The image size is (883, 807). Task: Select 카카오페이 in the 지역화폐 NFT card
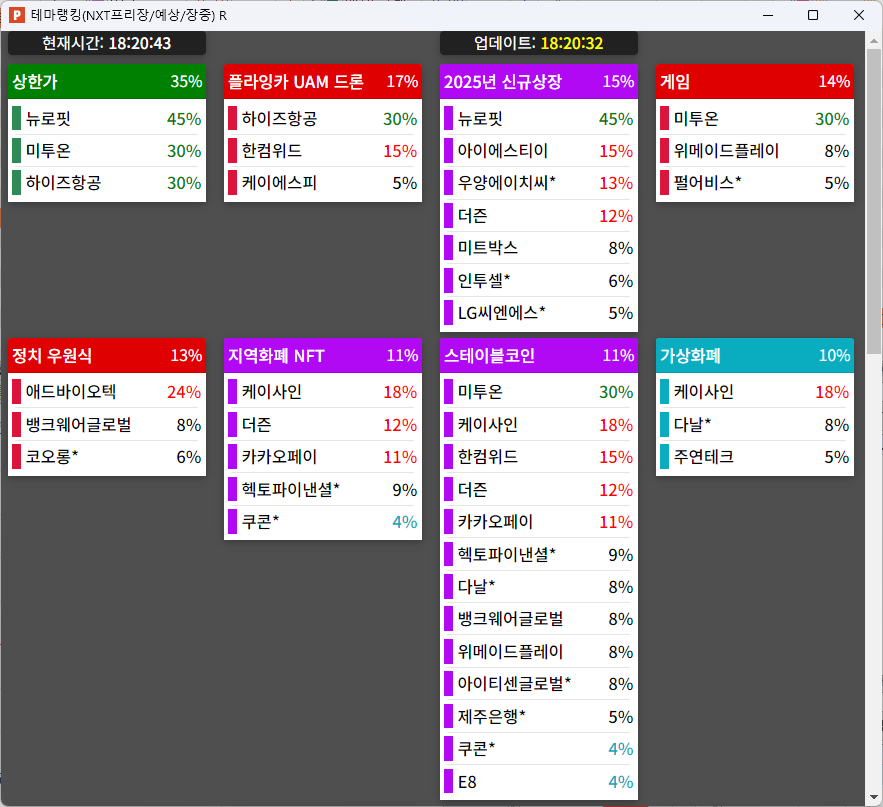click(323, 457)
